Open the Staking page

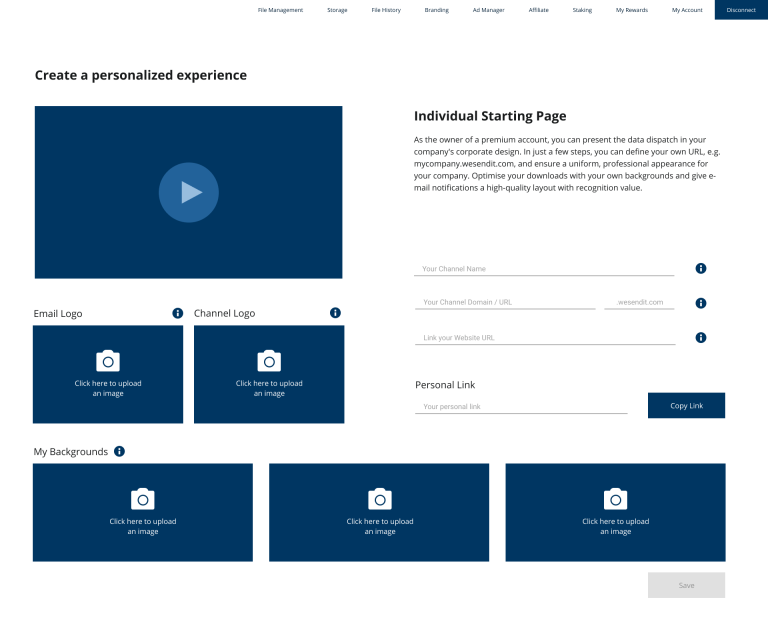(582, 10)
